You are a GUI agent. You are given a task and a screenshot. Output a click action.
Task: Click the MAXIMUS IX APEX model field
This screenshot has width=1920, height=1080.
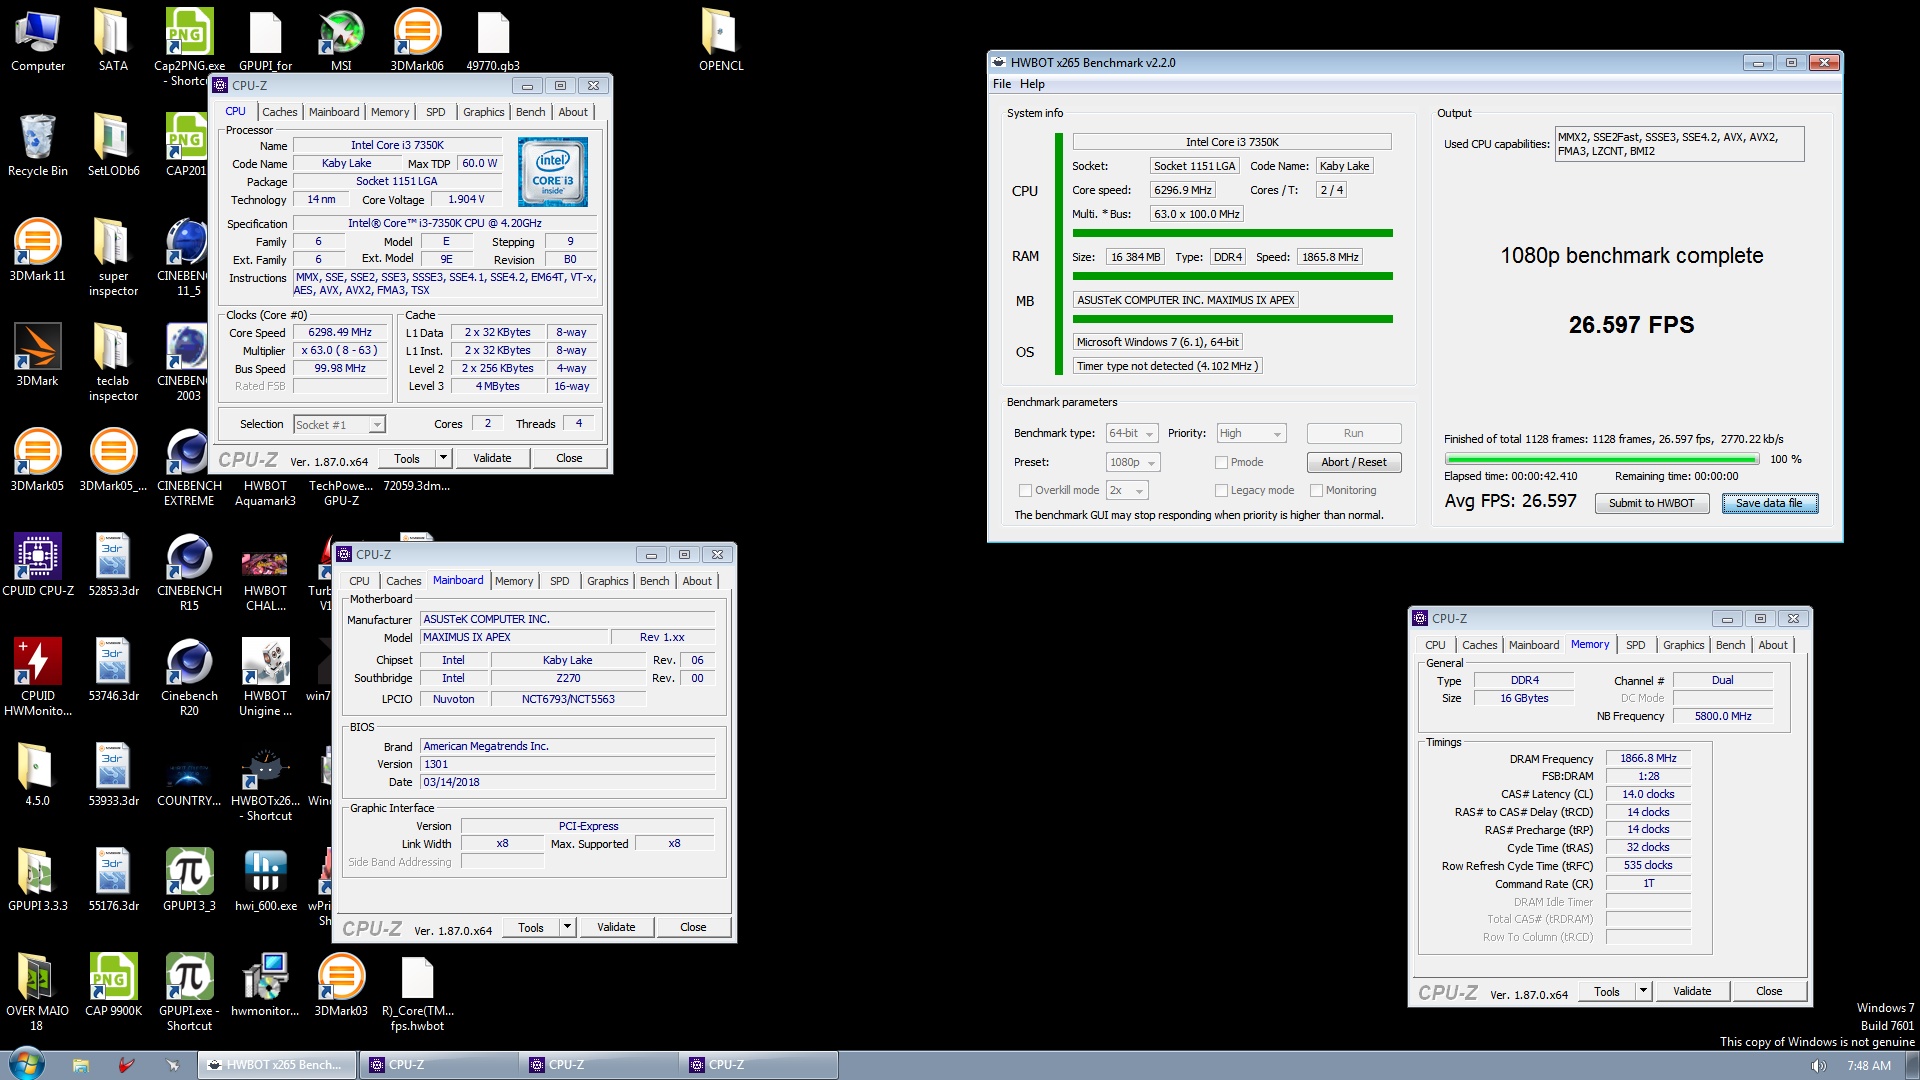coord(514,637)
